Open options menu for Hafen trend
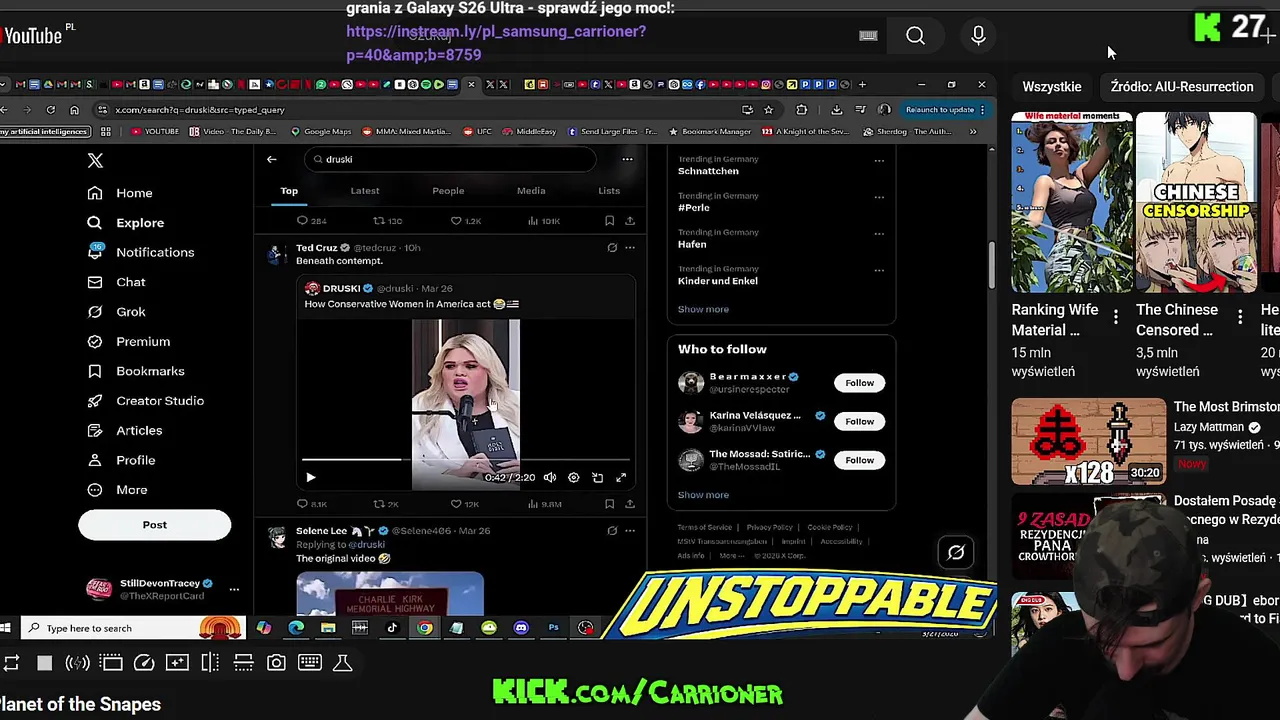Screen dimensions: 1280x720 coord(879,233)
